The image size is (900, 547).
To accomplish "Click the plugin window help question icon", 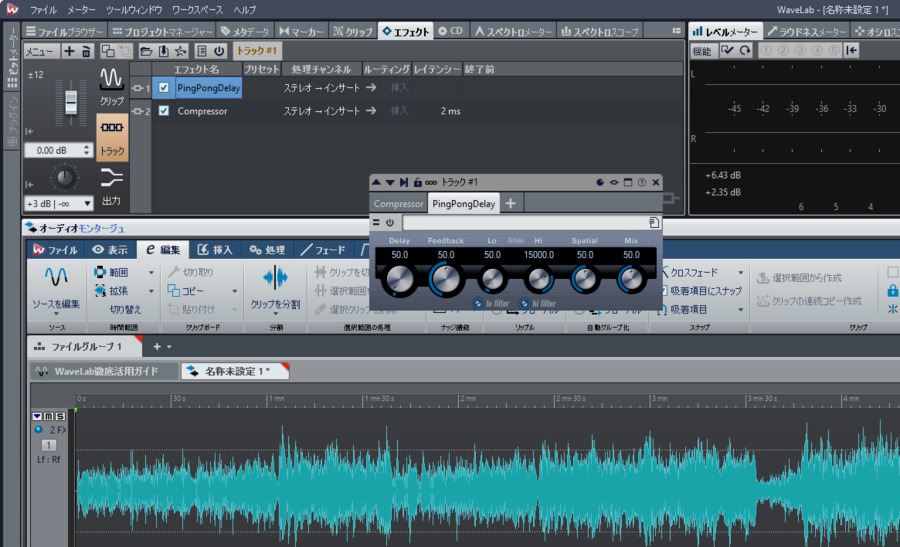I will coord(642,183).
